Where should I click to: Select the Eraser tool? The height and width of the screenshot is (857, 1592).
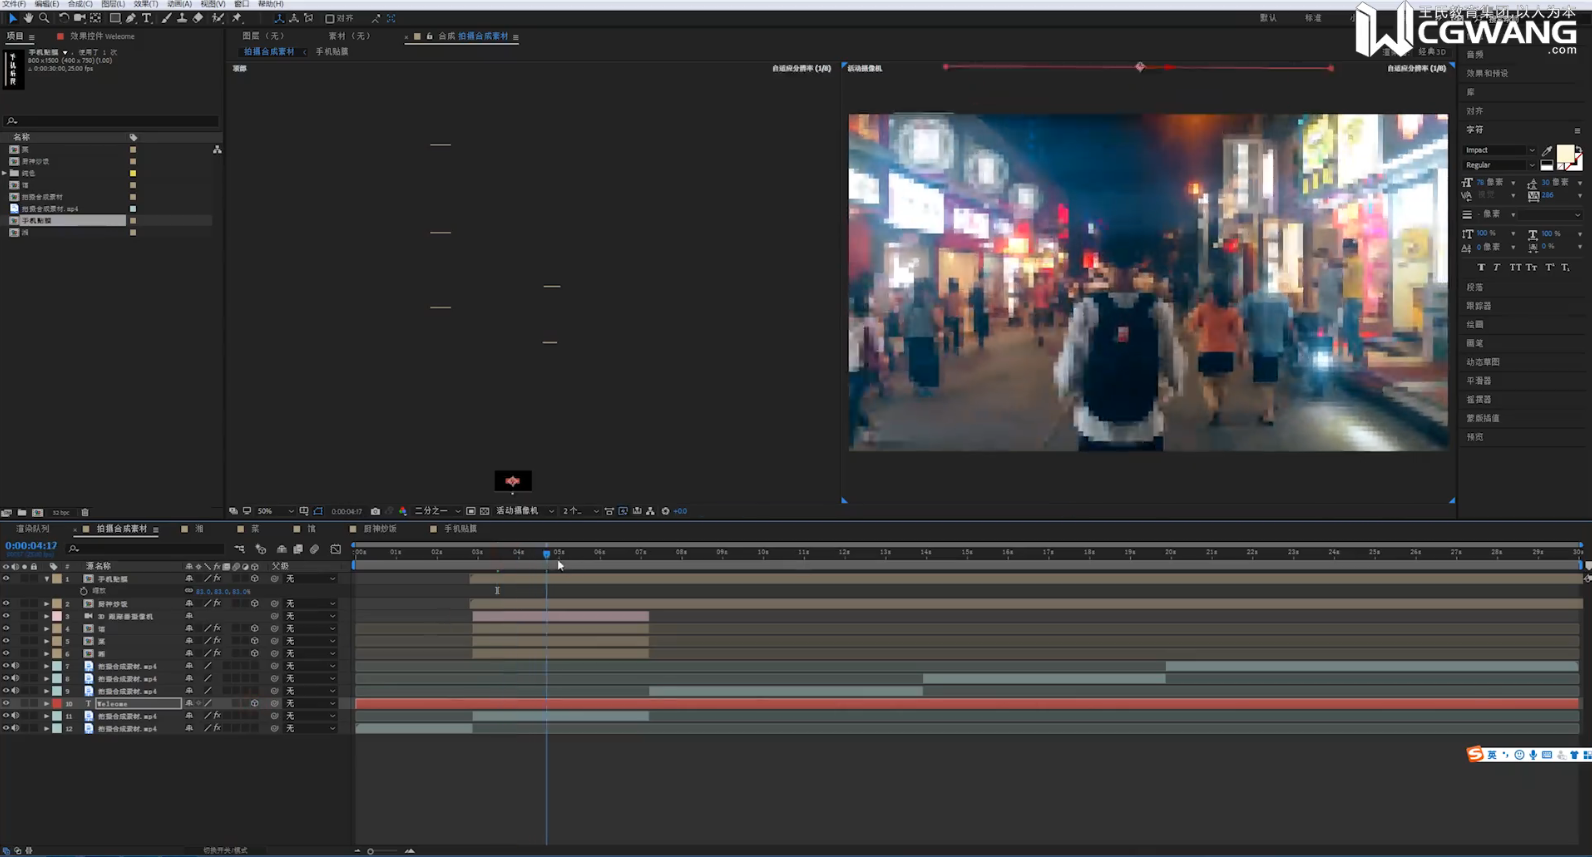pyautogui.click(x=197, y=18)
